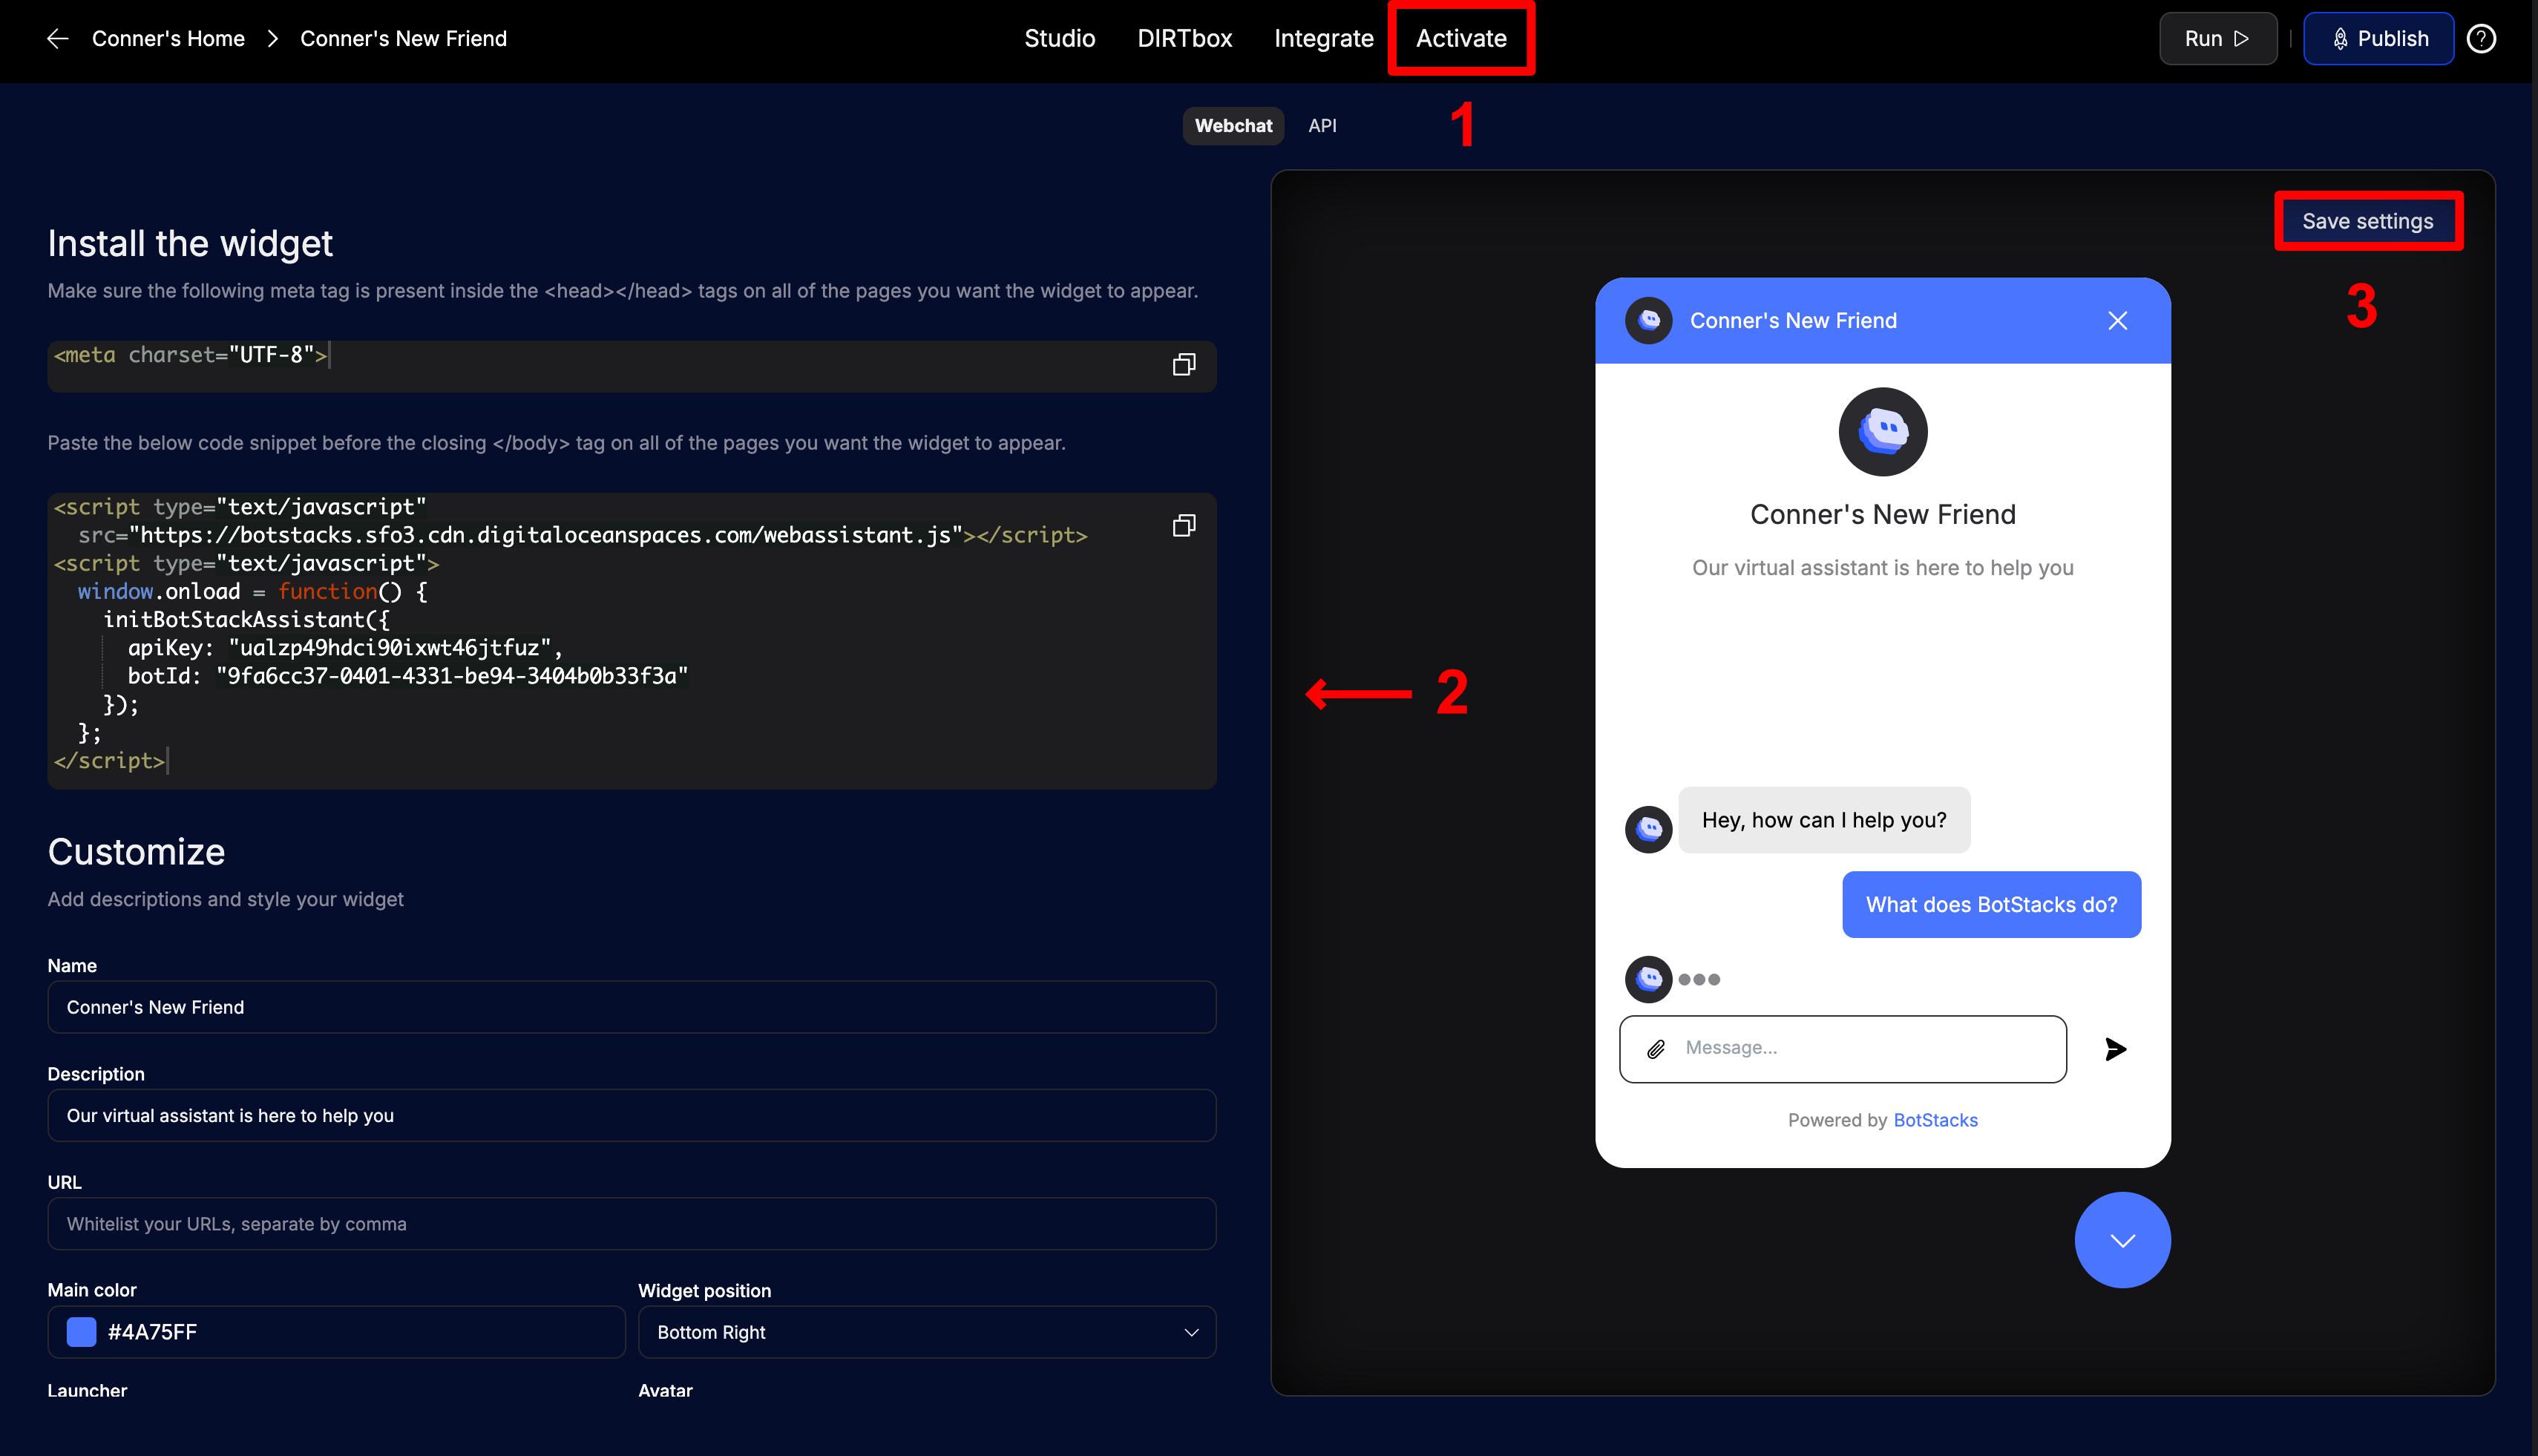The image size is (2538, 1456).
Task: Click the help question mark icon
Action: coord(2481,39)
